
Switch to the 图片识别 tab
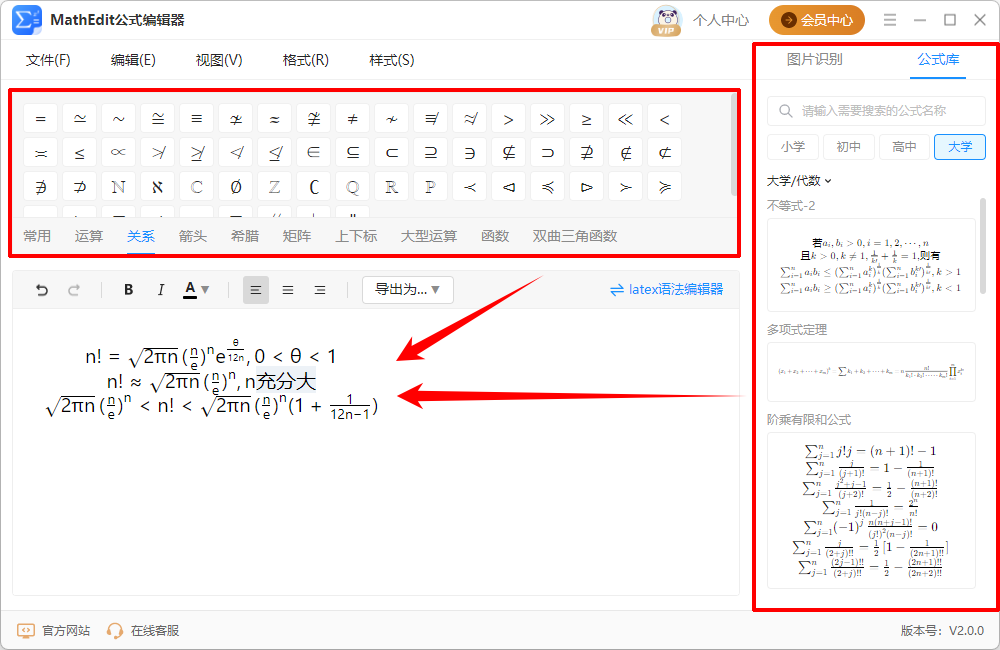814,59
